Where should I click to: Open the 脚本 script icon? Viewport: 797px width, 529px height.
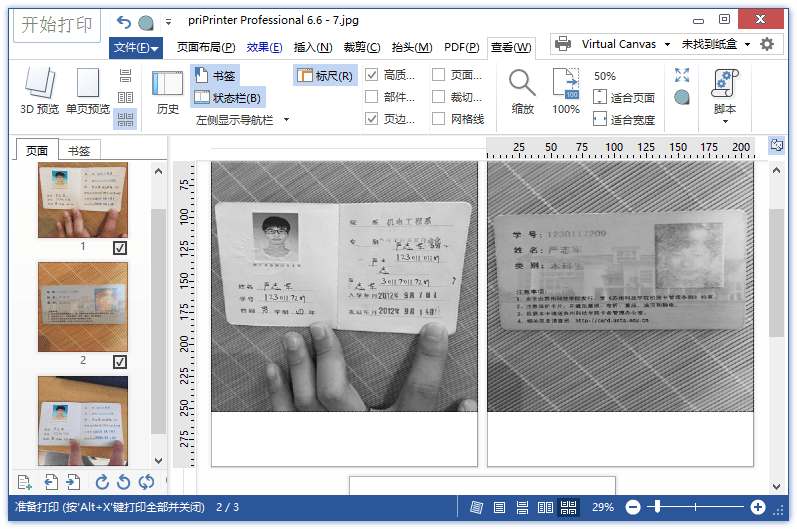click(x=724, y=91)
